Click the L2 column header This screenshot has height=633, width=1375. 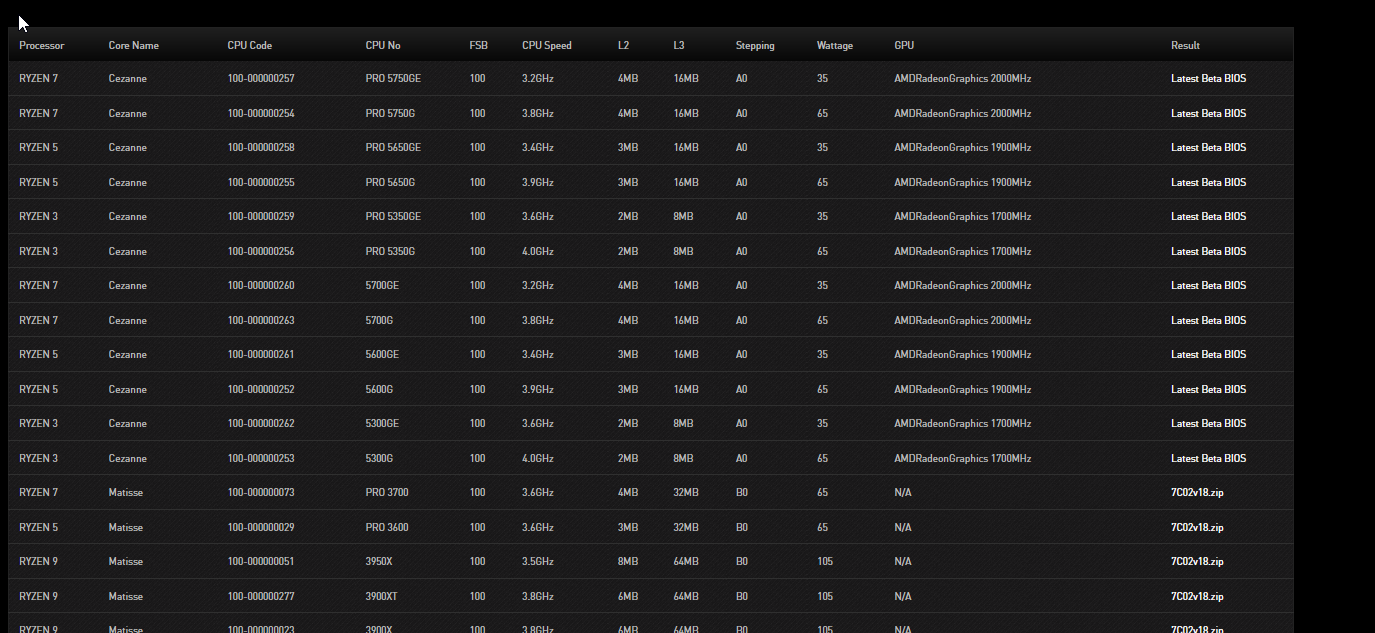(624, 46)
